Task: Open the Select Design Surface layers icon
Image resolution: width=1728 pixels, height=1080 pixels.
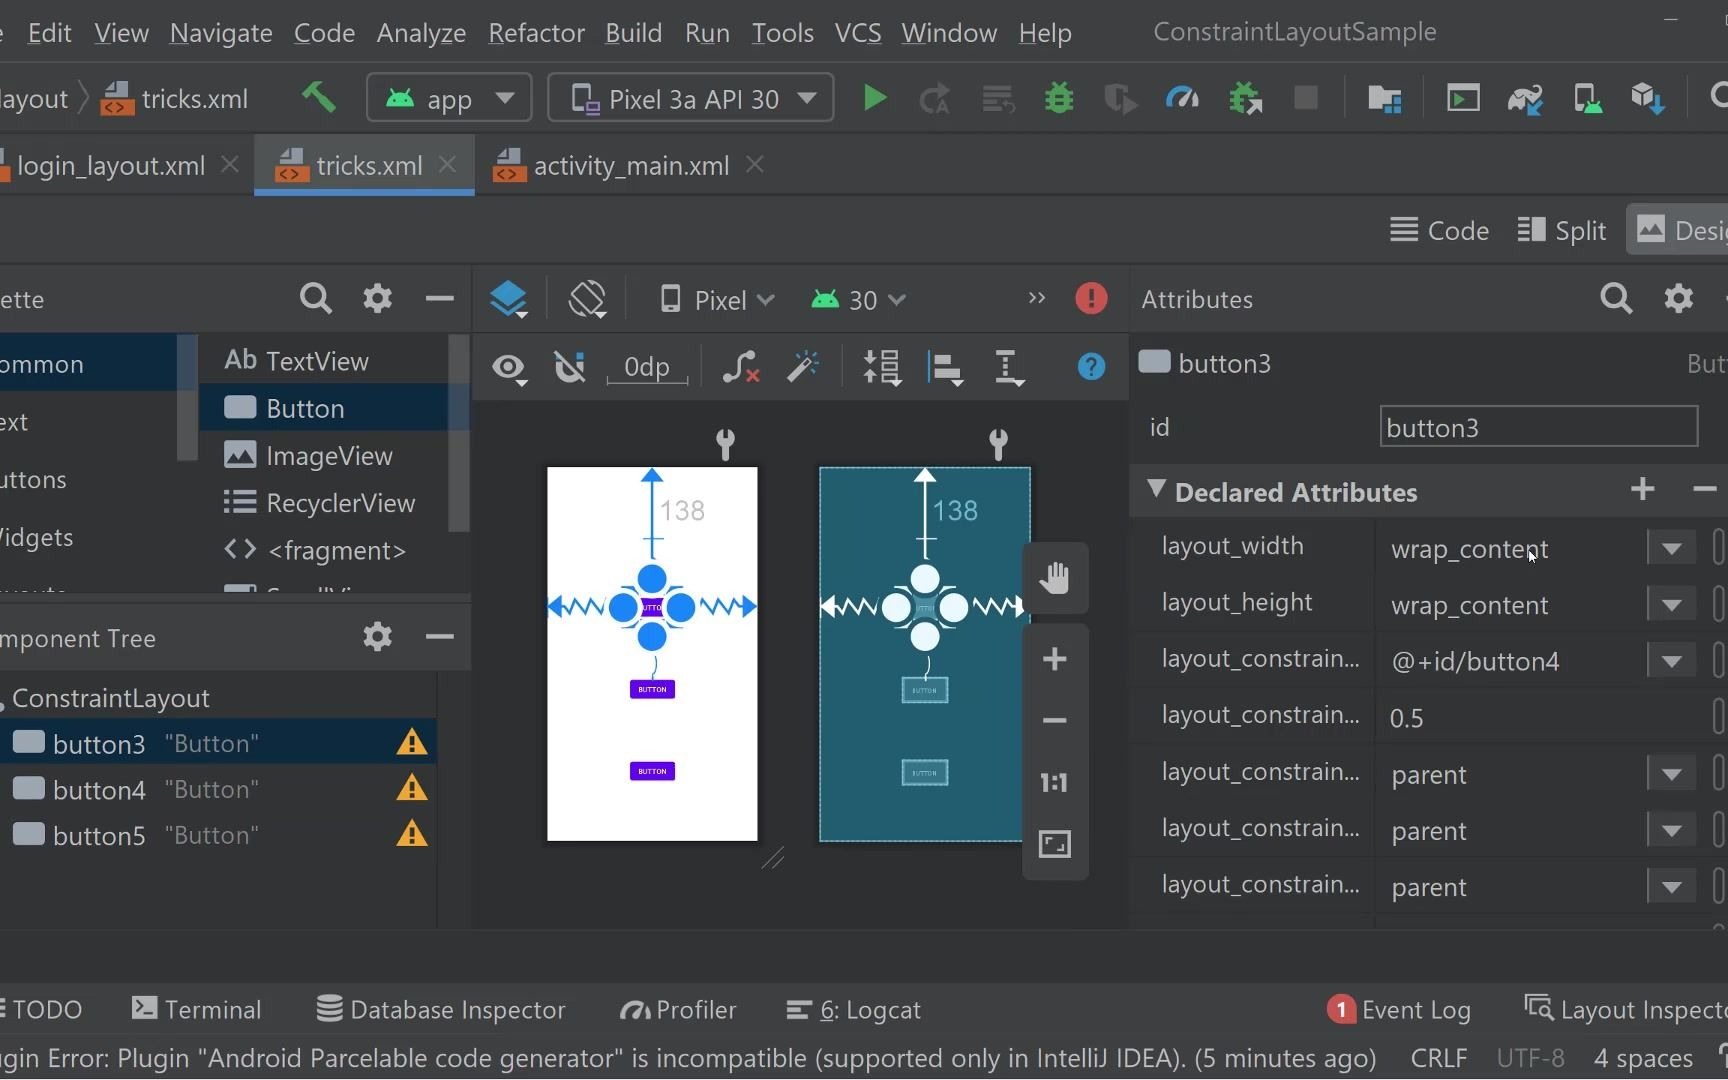Action: [x=508, y=299]
